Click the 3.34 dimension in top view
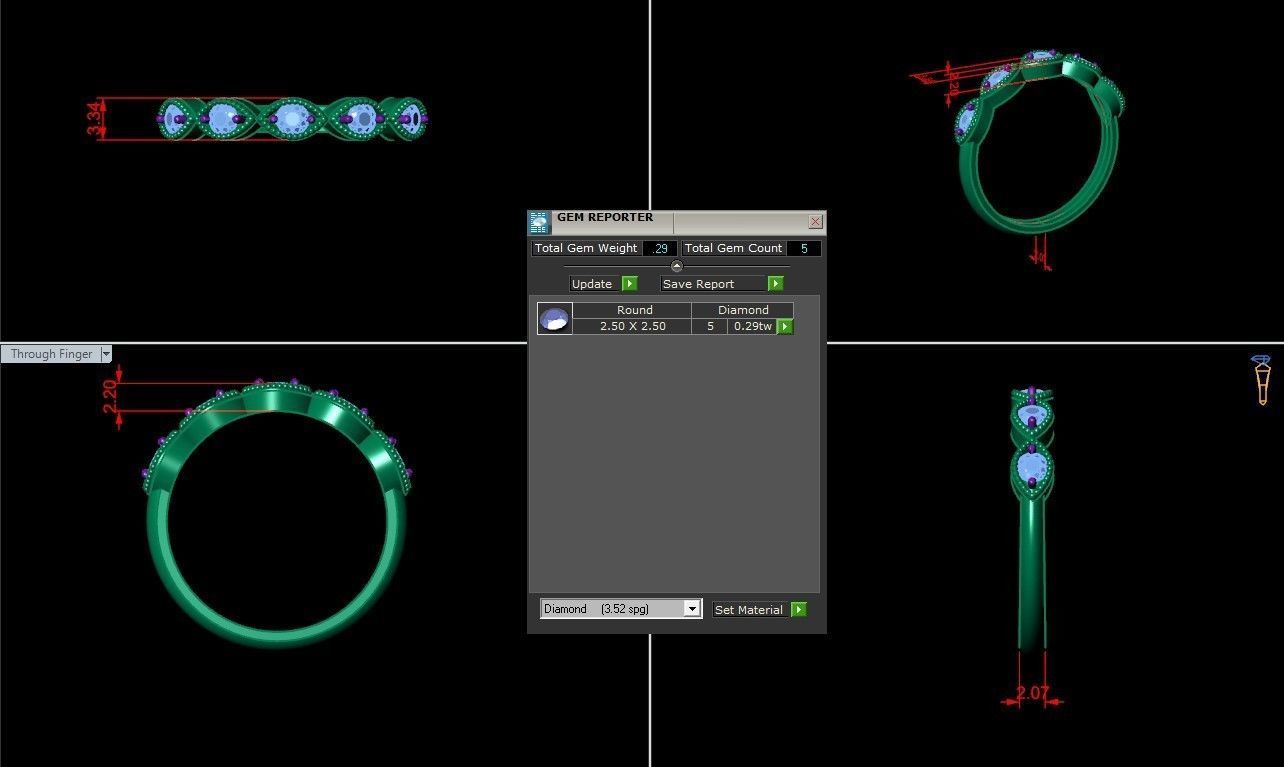 click(95, 118)
